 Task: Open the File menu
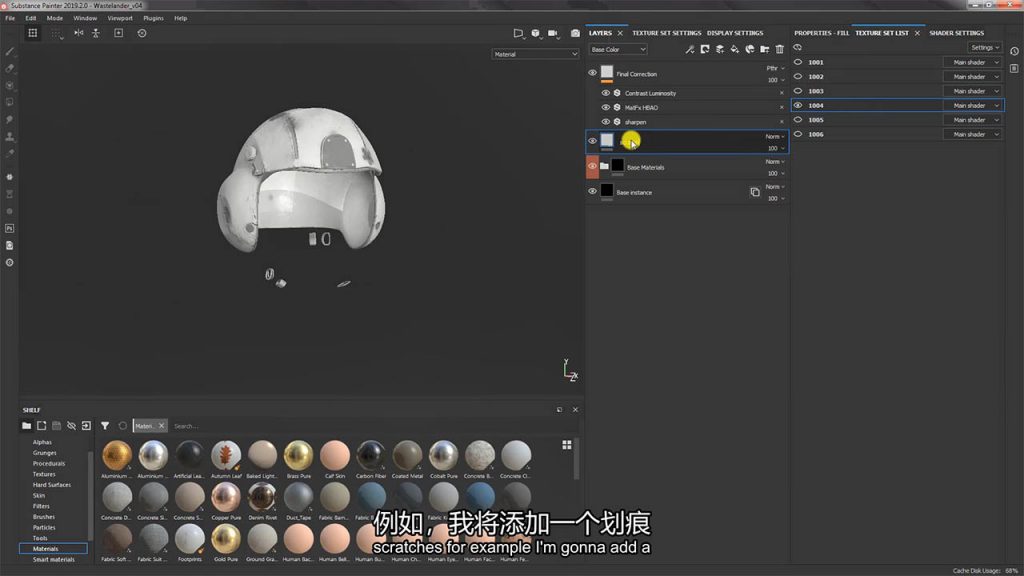[10, 18]
